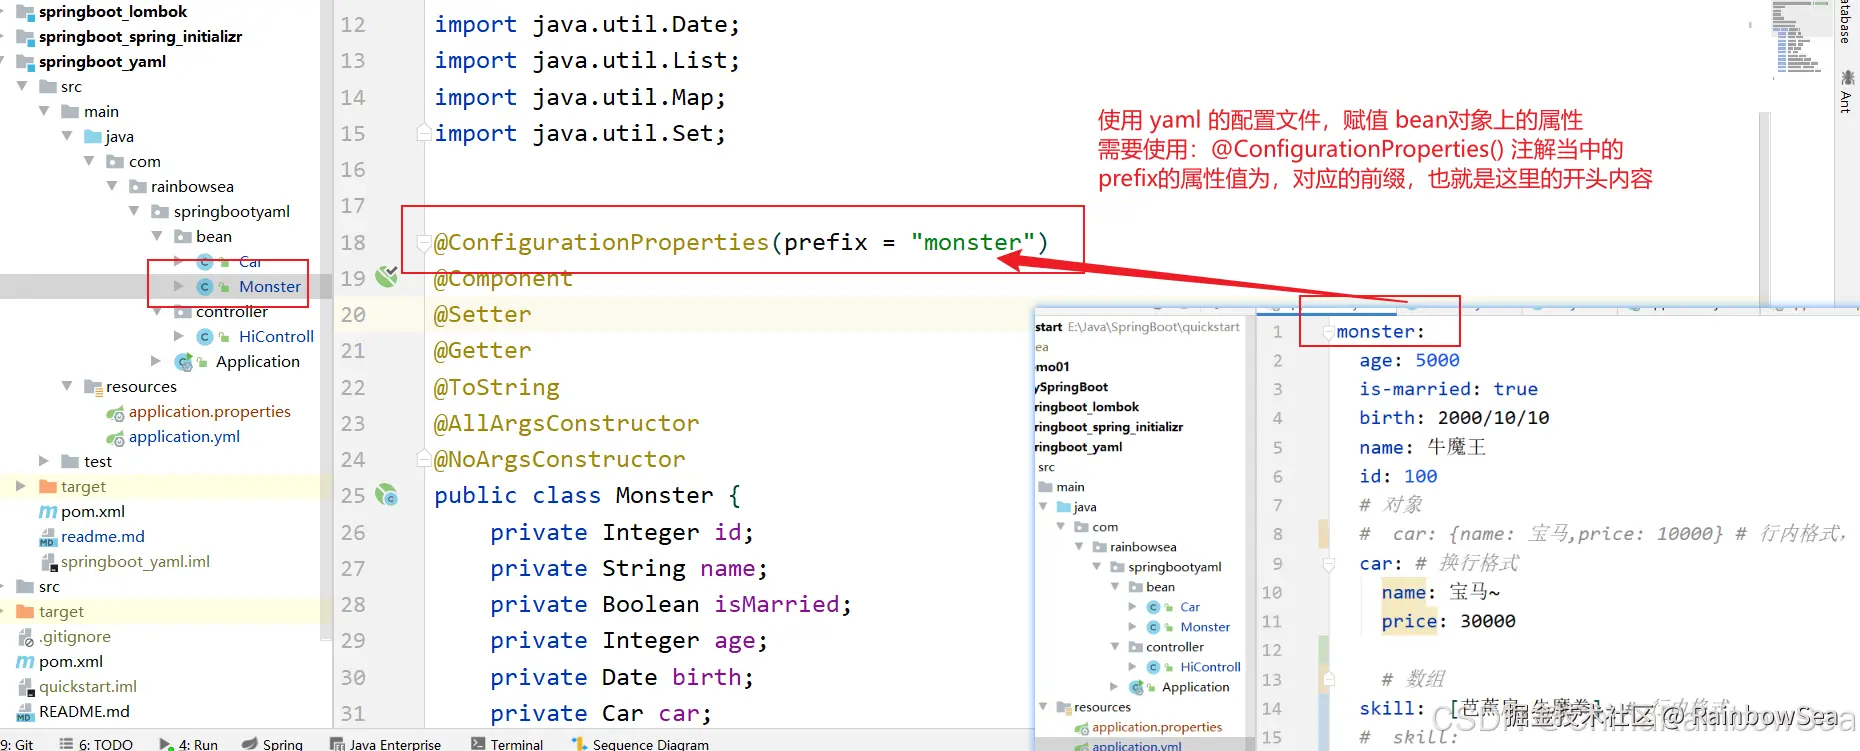The height and width of the screenshot is (751, 1860).
Task: Click the @ToString annotation on line 22
Action: pyautogui.click(x=496, y=387)
